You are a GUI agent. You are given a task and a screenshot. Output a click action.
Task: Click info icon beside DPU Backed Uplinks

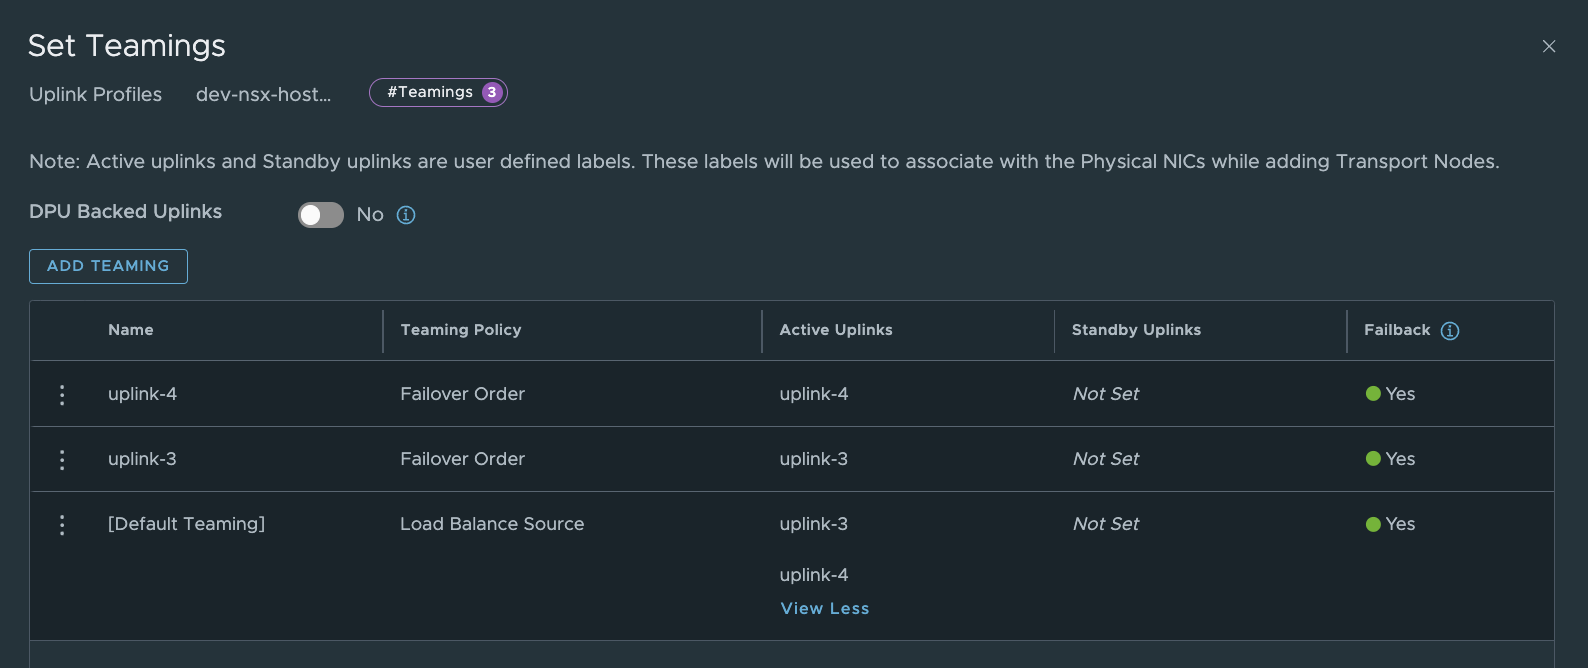406,215
